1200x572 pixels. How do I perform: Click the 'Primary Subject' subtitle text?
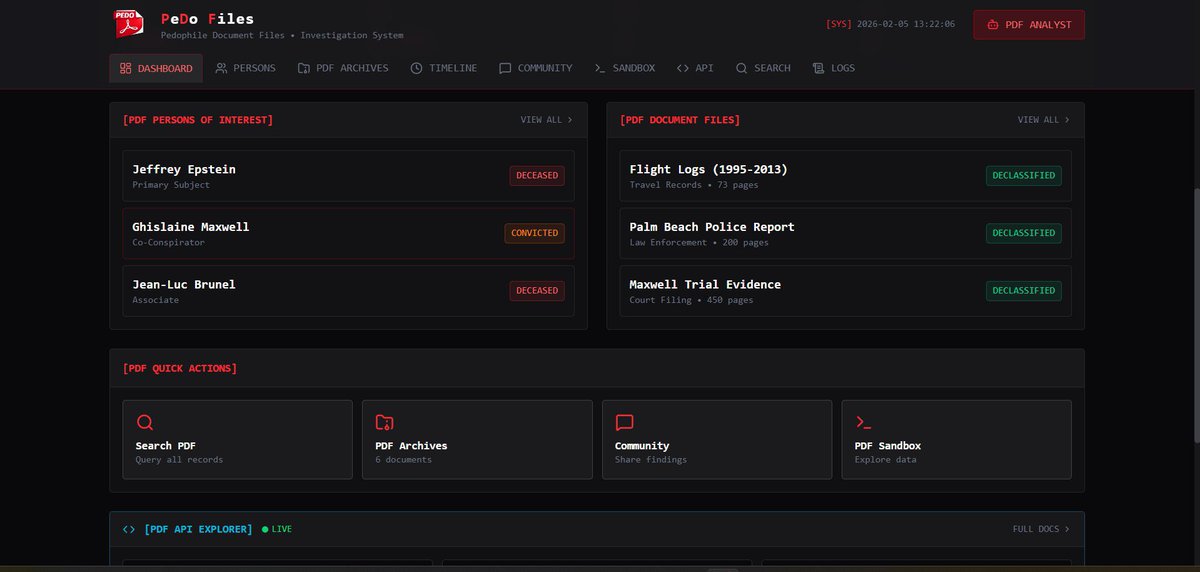[x=171, y=185]
